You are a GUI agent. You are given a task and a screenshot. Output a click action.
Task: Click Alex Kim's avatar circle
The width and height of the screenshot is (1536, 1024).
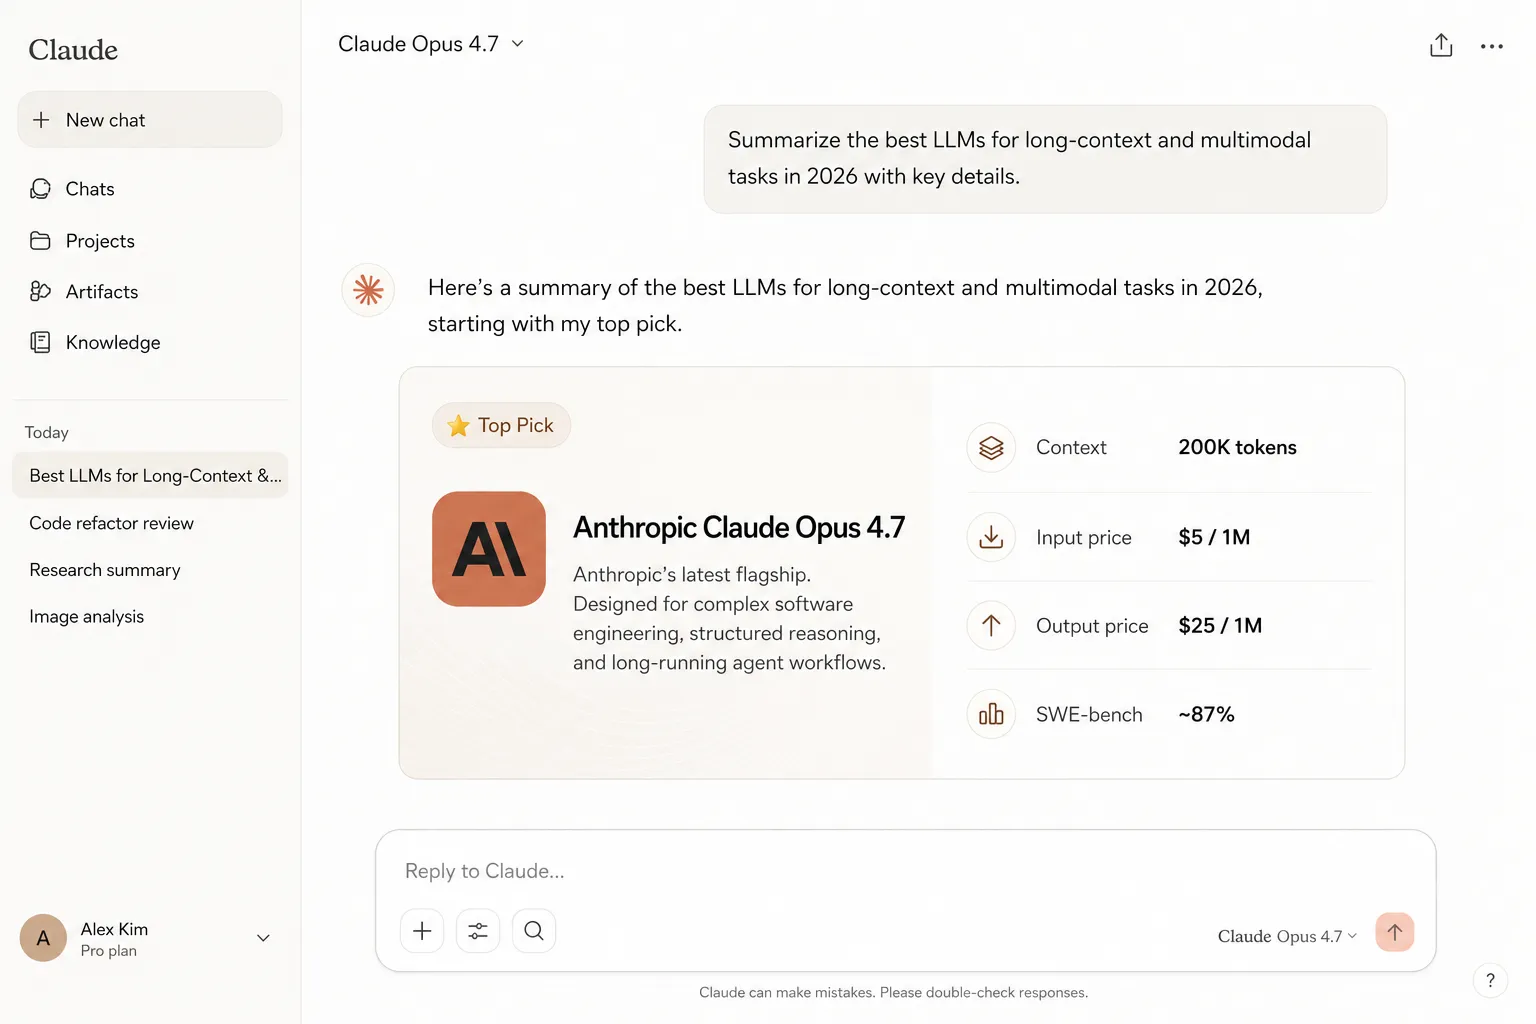(x=43, y=938)
